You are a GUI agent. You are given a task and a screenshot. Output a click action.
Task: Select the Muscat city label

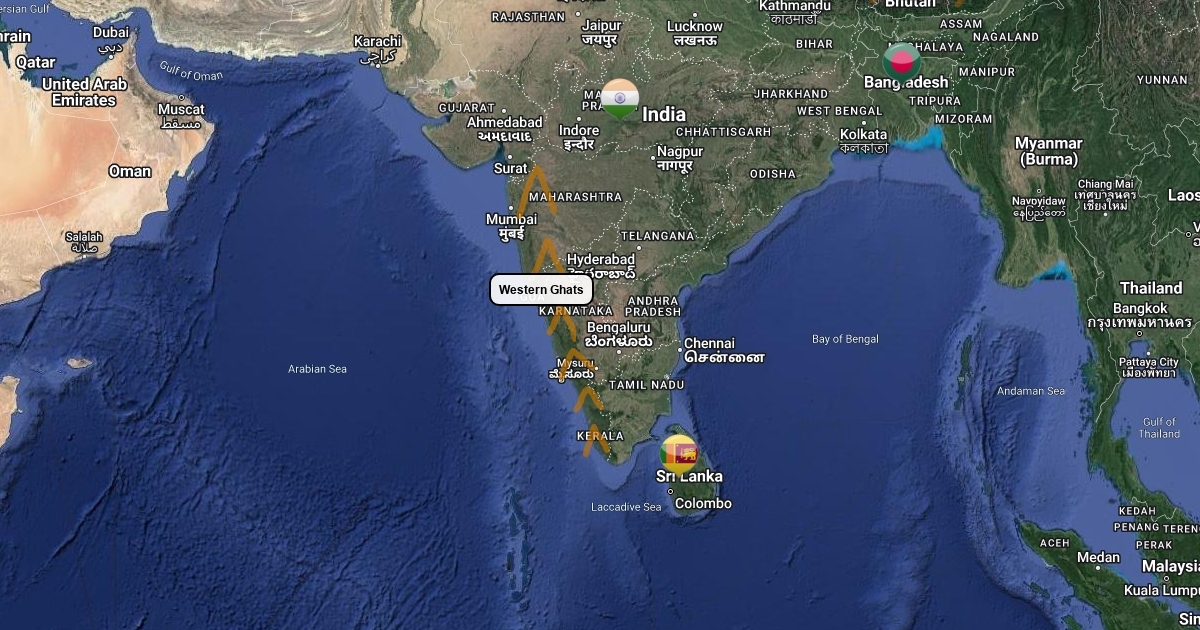click(x=181, y=109)
